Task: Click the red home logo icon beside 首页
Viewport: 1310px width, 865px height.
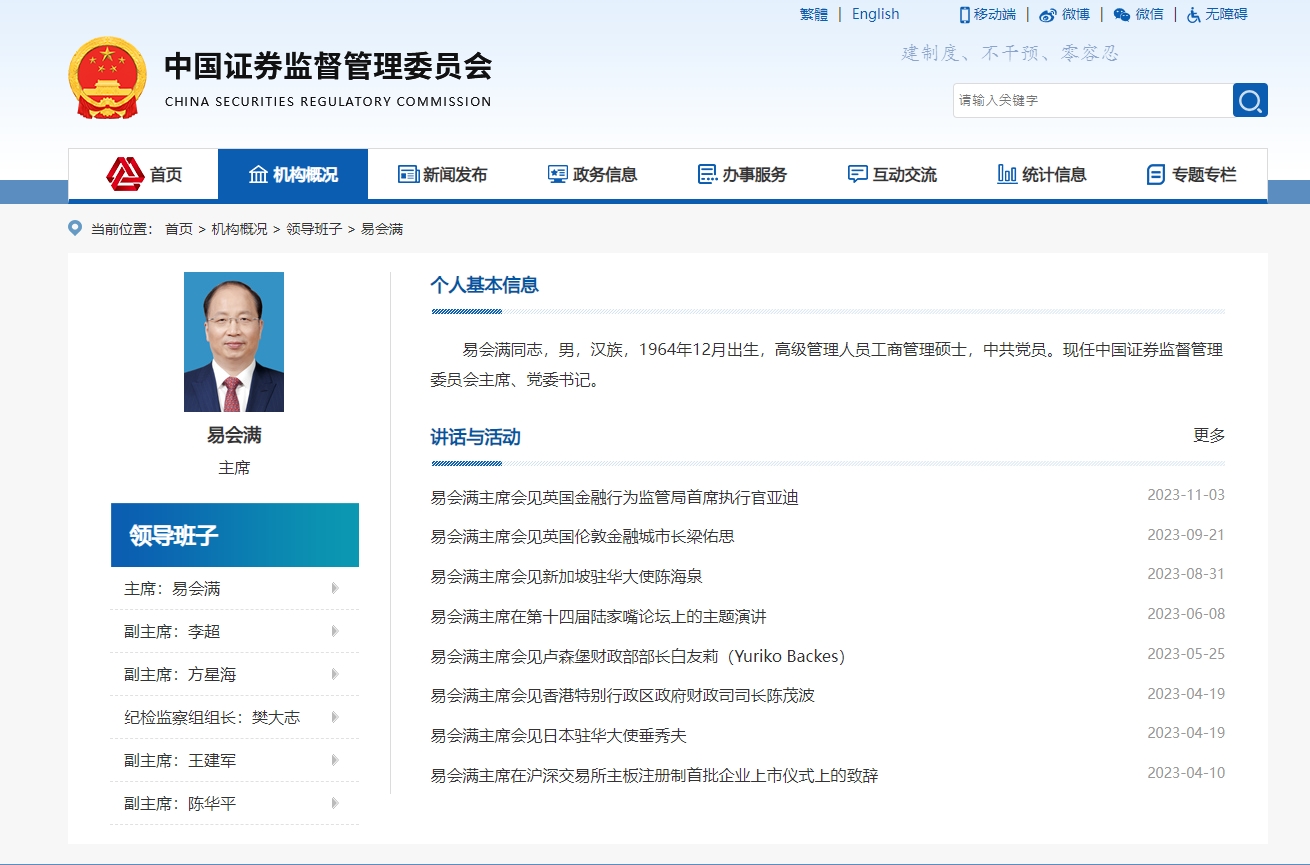Action: click(125, 174)
